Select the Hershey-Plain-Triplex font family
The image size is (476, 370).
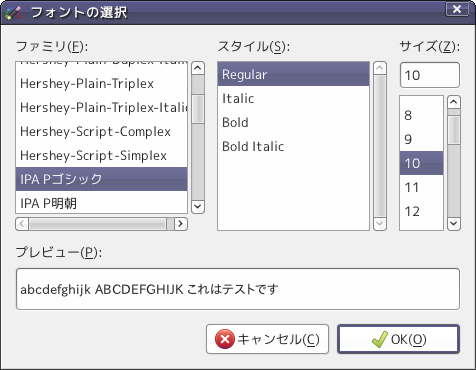coord(101,83)
